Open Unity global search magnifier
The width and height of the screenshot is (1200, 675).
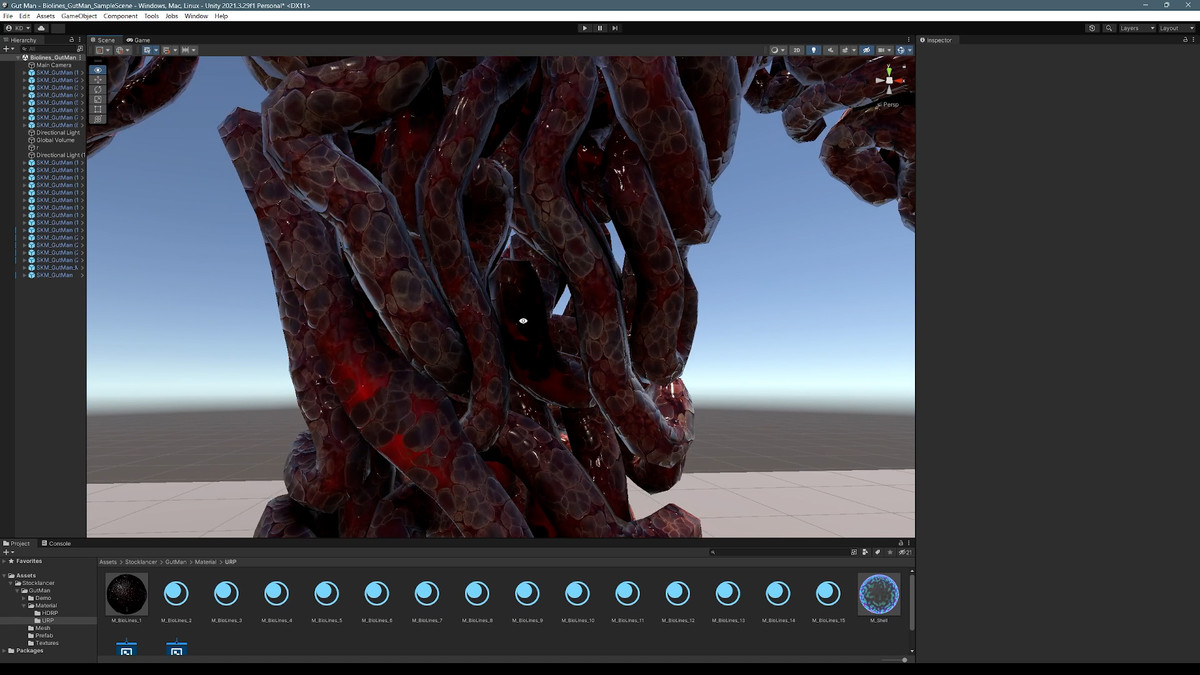pos(1109,28)
